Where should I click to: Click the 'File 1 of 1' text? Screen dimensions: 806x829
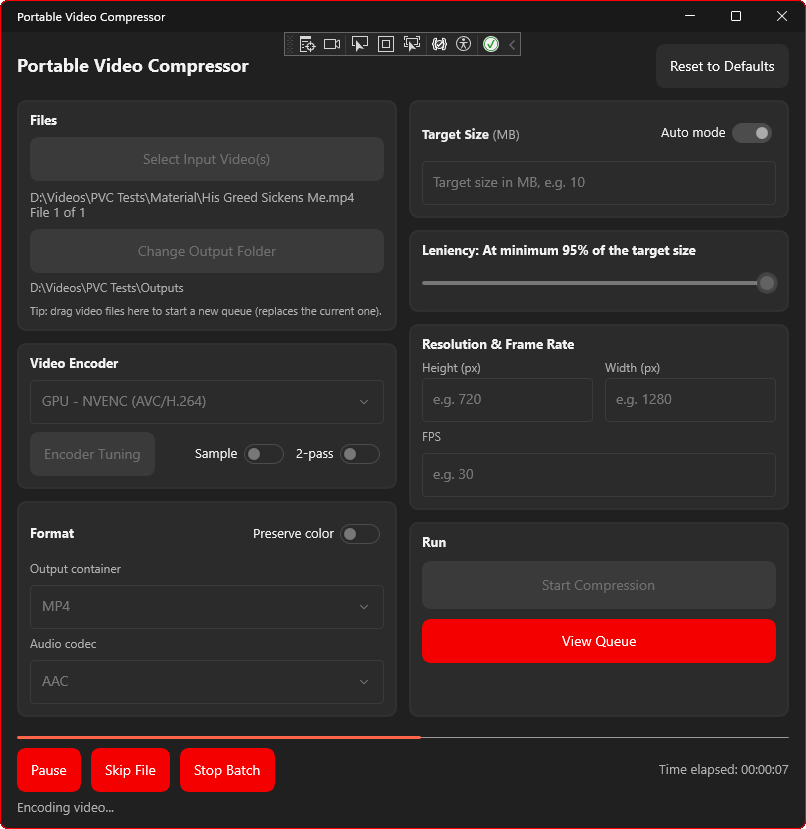coord(58,213)
